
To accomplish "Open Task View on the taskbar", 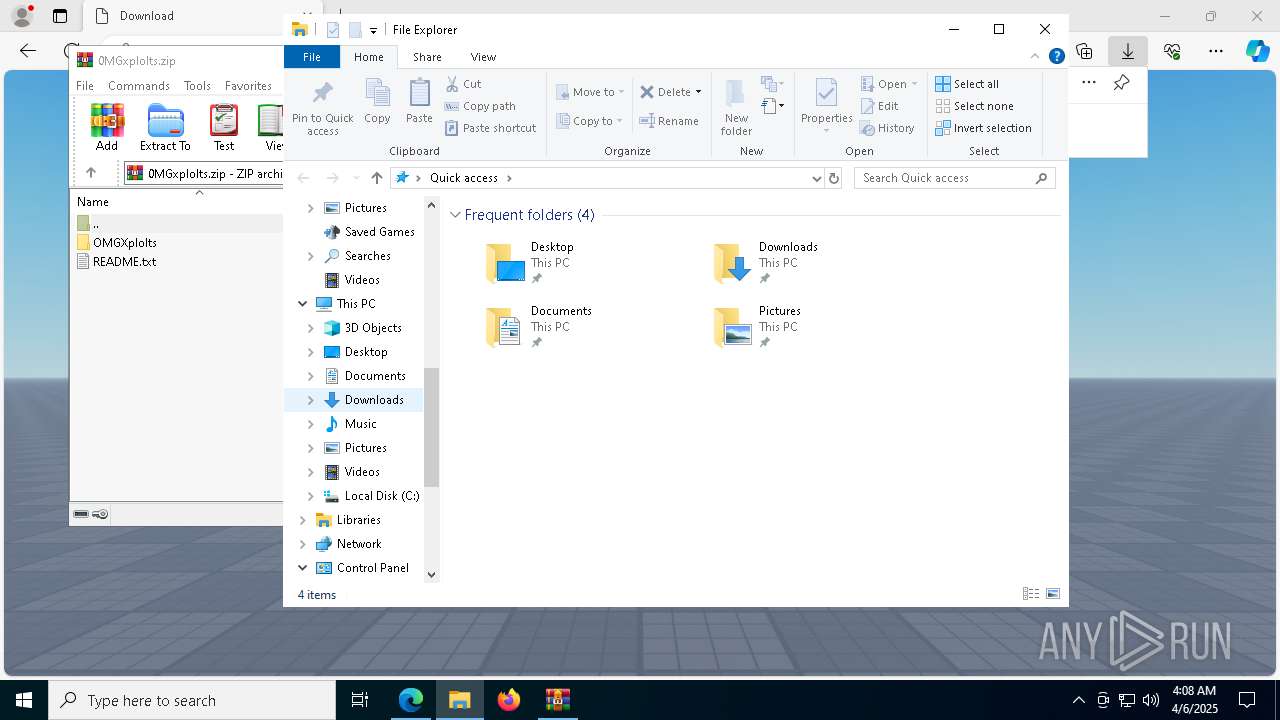I will 360,700.
